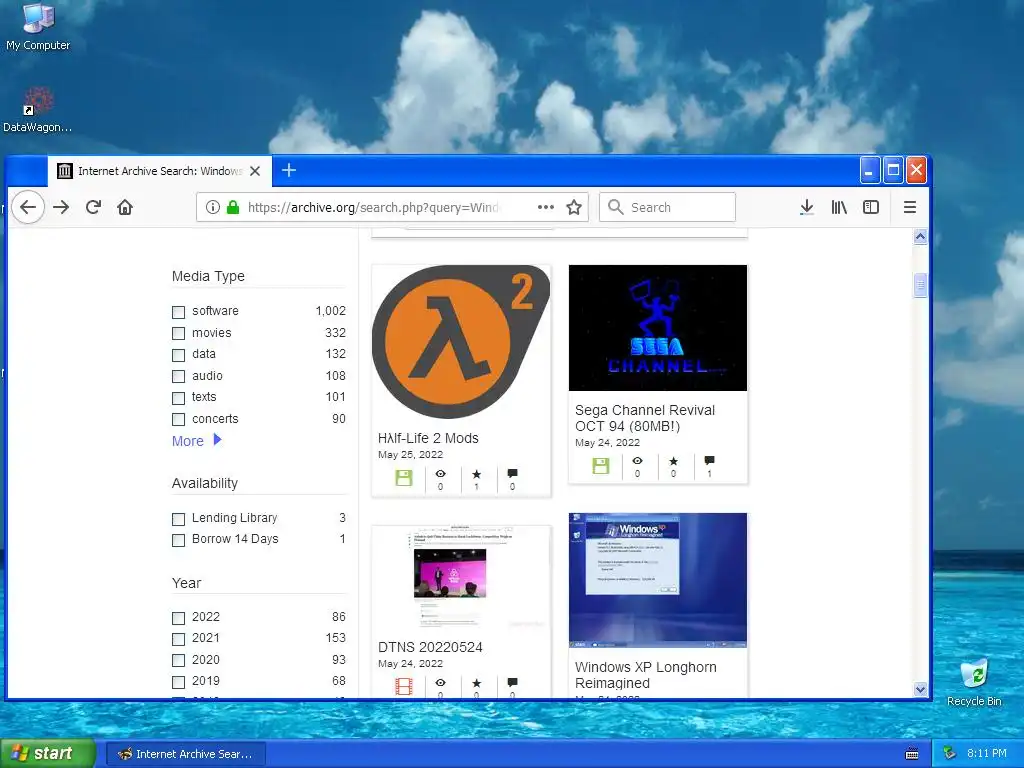
Task: Click the eye icon under Sega Channel Revival
Action: pyautogui.click(x=637, y=461)
